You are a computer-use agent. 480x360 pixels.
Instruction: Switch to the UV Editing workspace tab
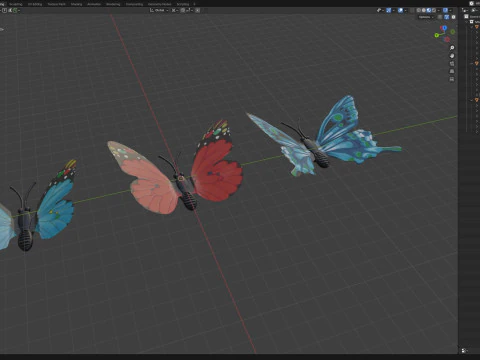[x=35, y=4]
